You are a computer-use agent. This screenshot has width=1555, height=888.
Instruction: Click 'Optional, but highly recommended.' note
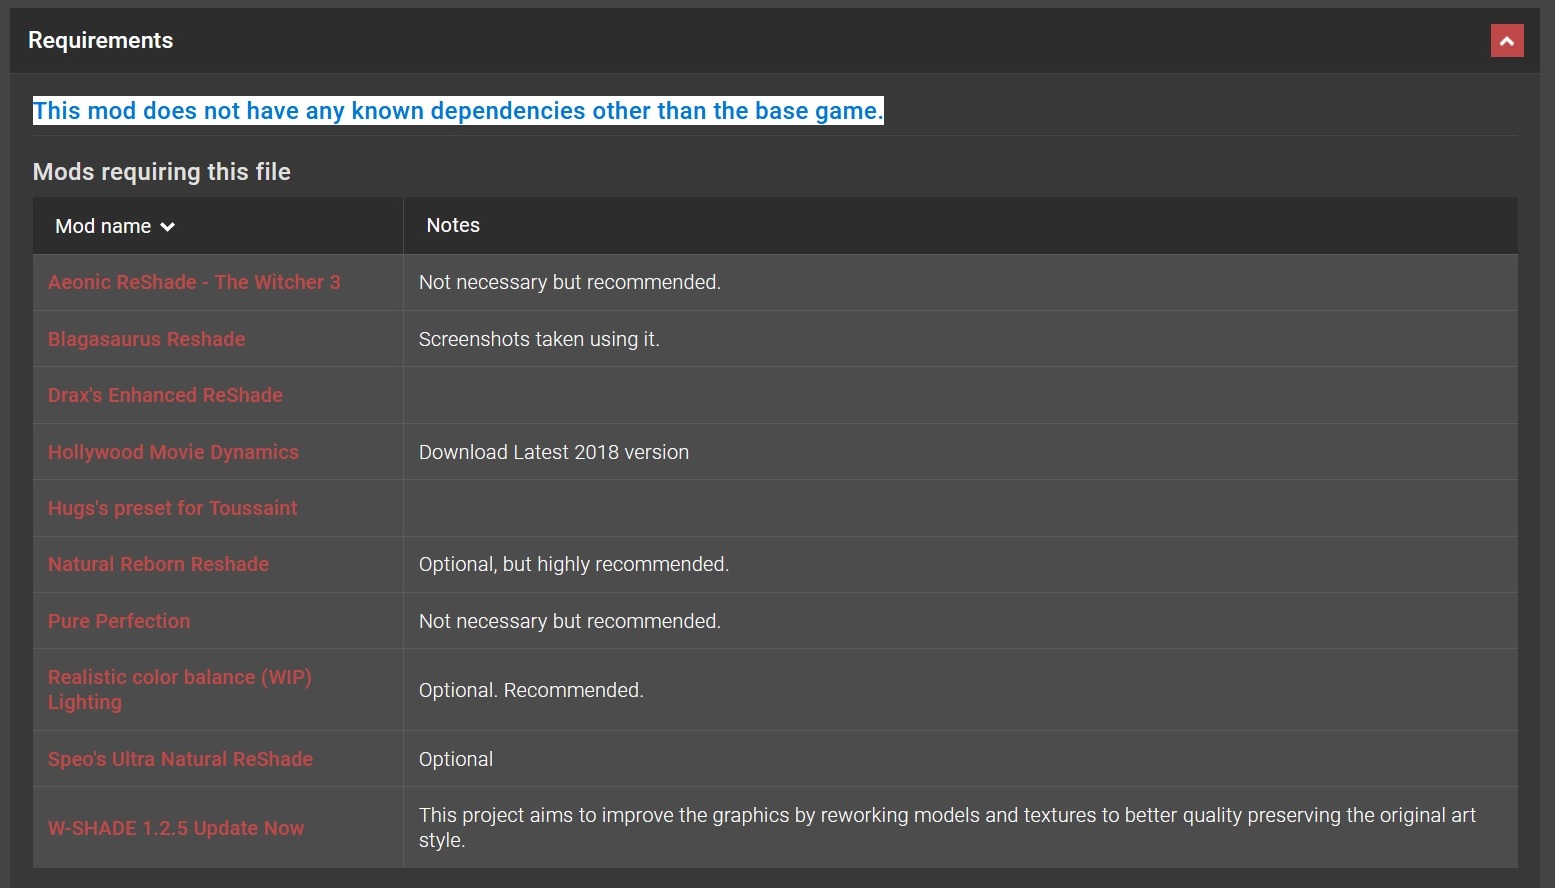click(574, 564)
